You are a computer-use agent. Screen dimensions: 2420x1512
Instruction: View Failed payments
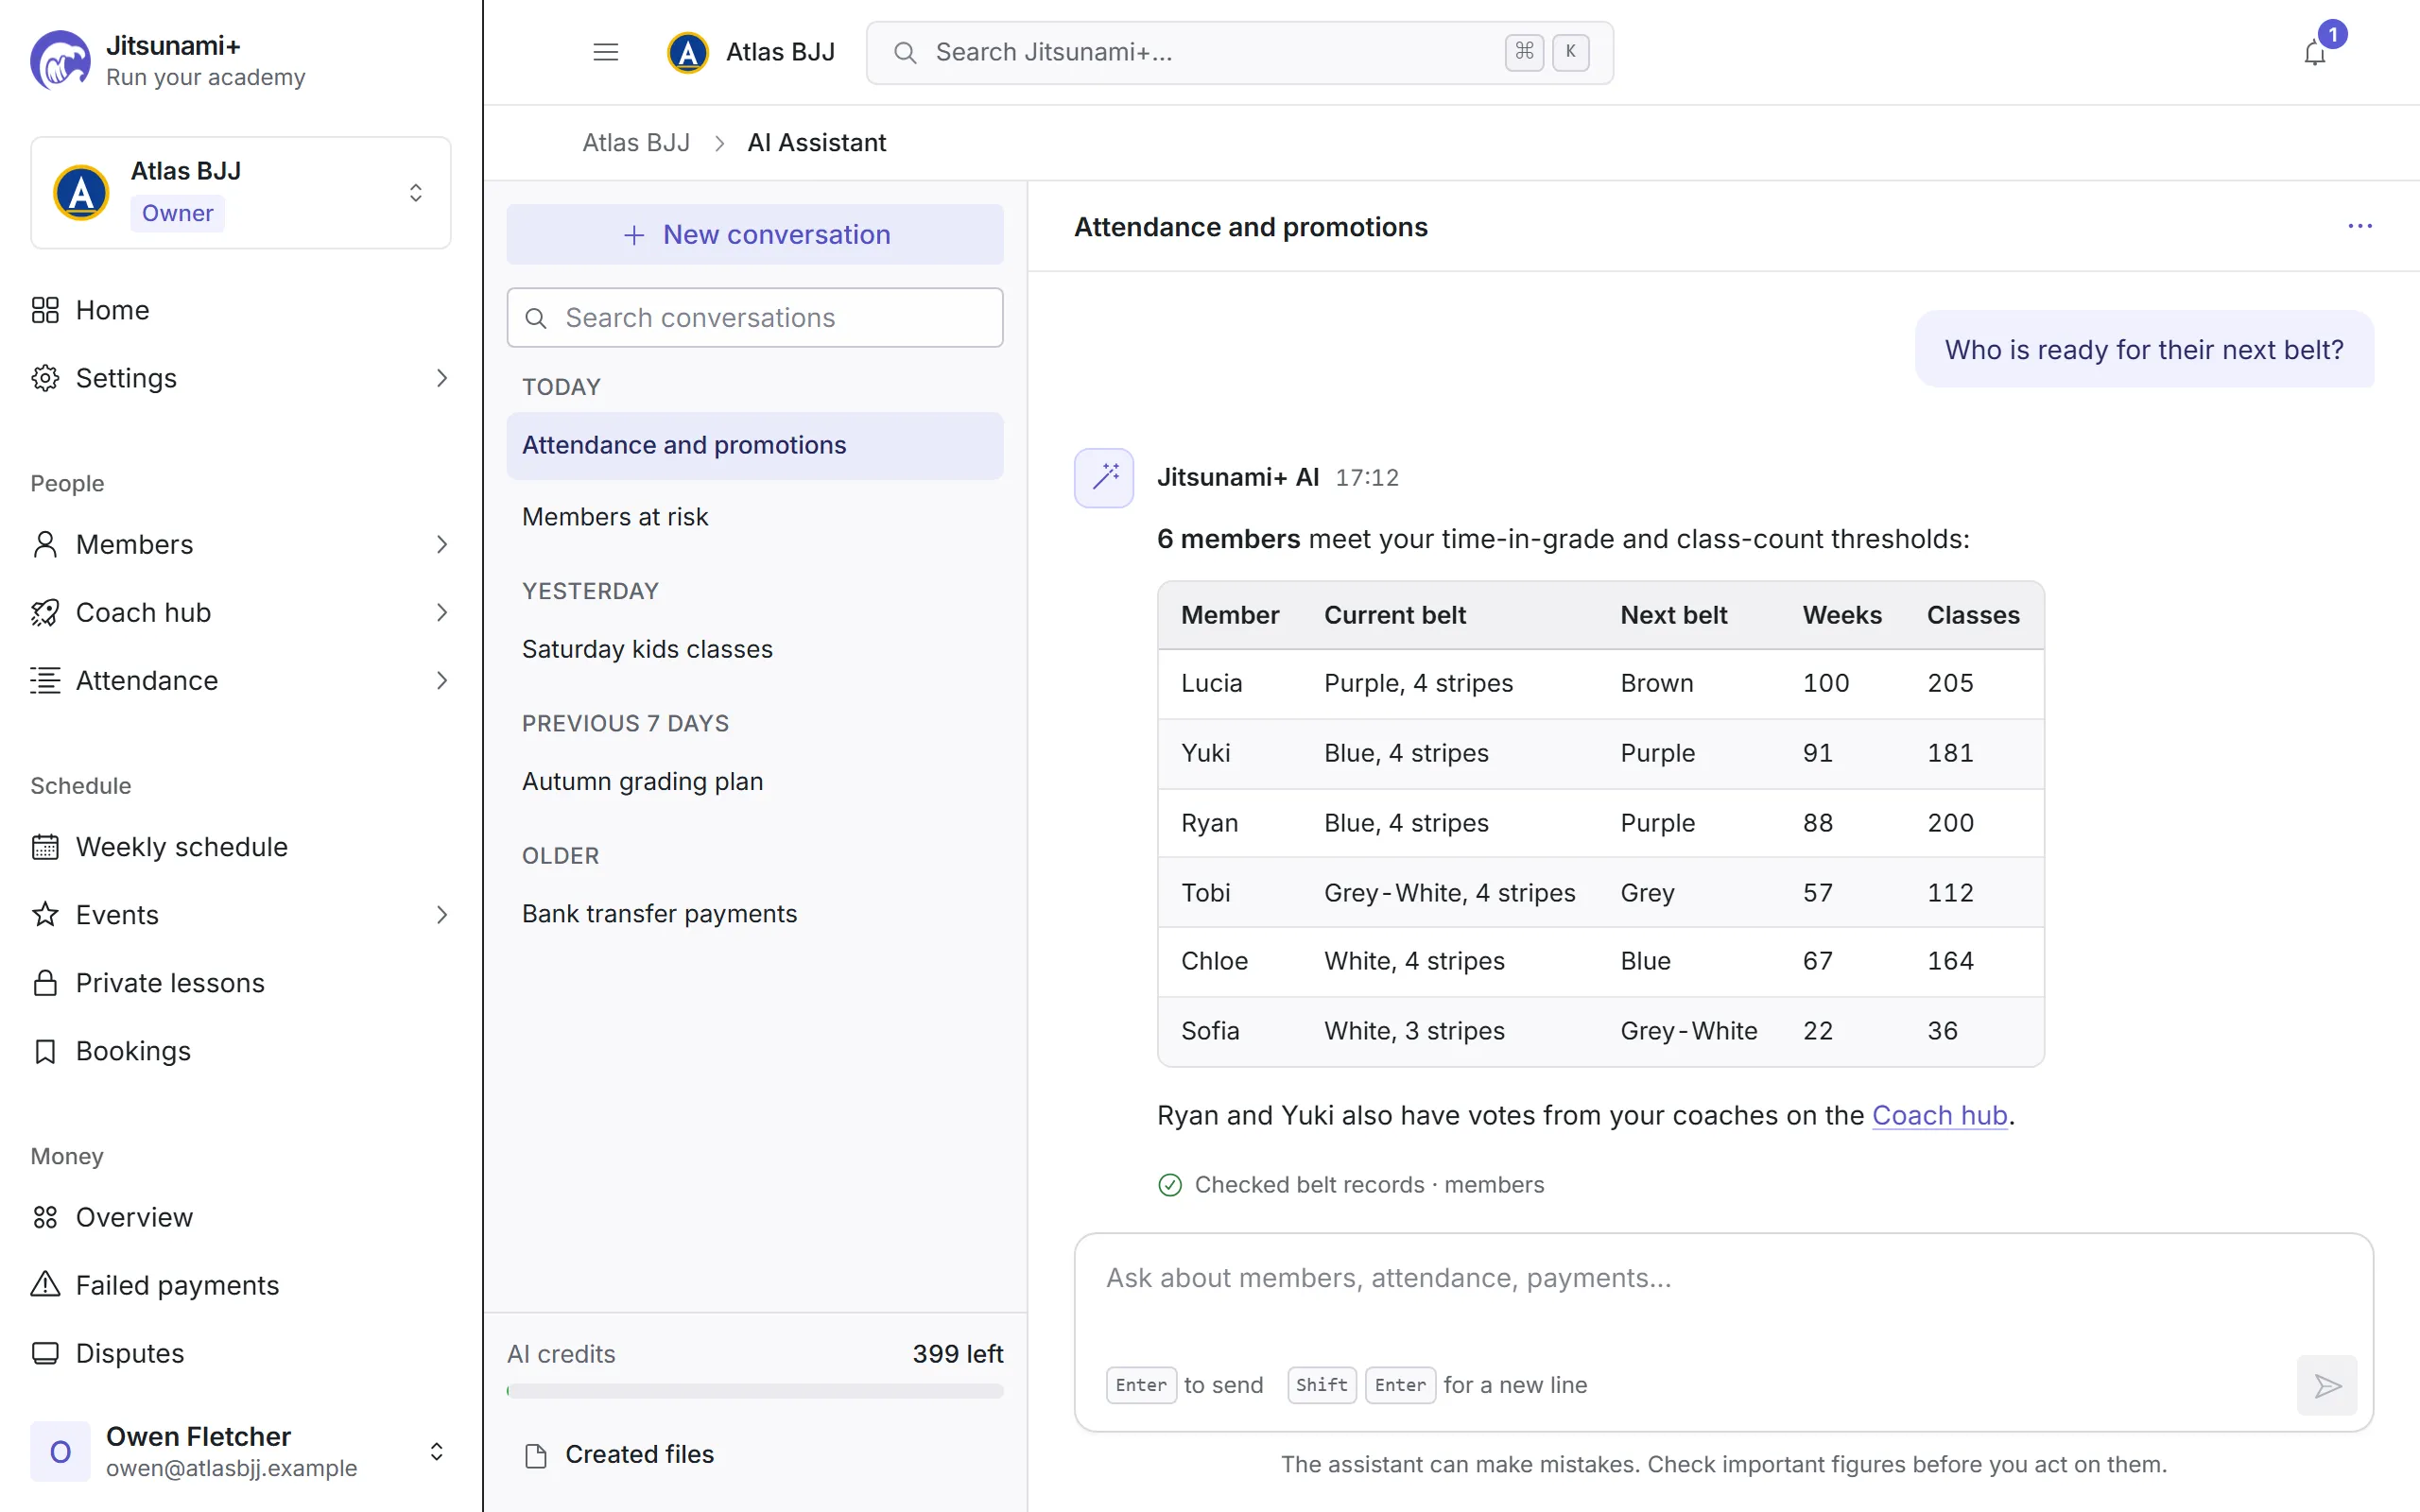[x=241, y=1285]
